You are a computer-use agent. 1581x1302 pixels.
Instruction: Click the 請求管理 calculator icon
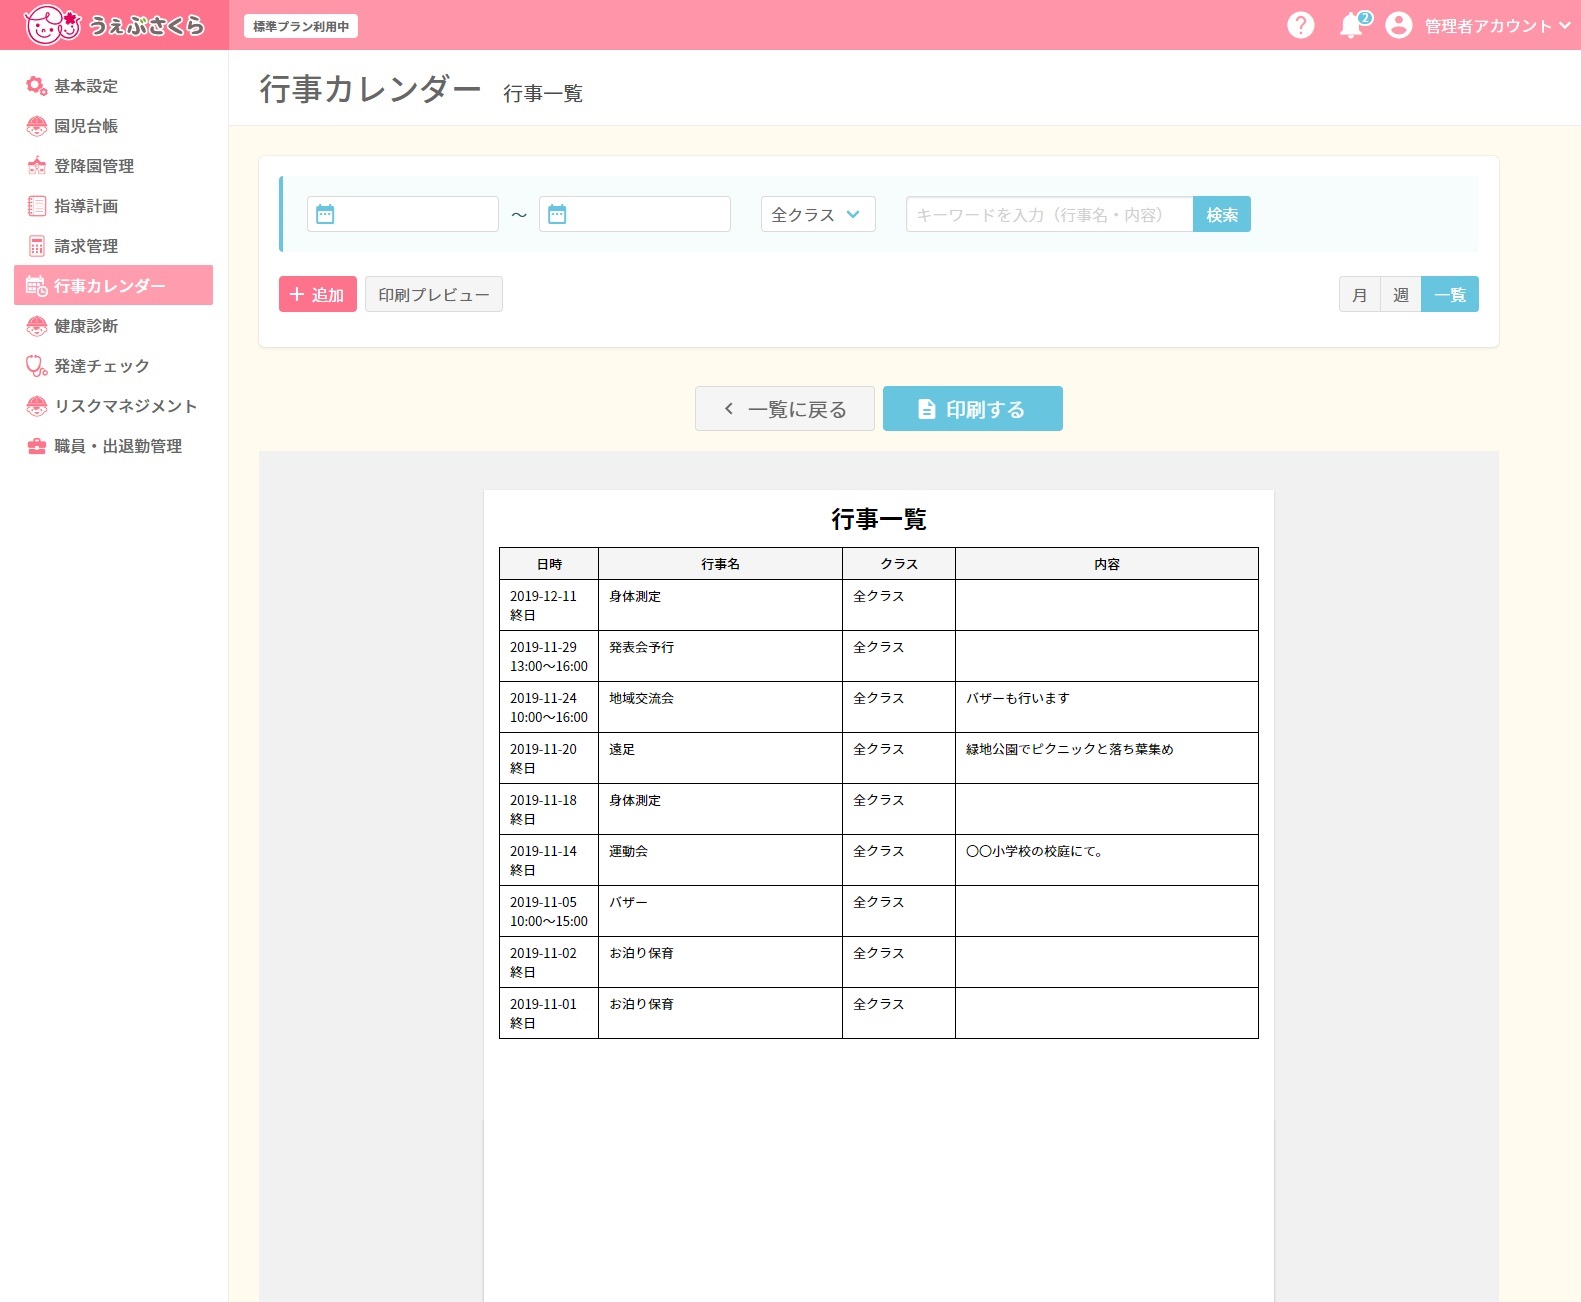[37, 246]
